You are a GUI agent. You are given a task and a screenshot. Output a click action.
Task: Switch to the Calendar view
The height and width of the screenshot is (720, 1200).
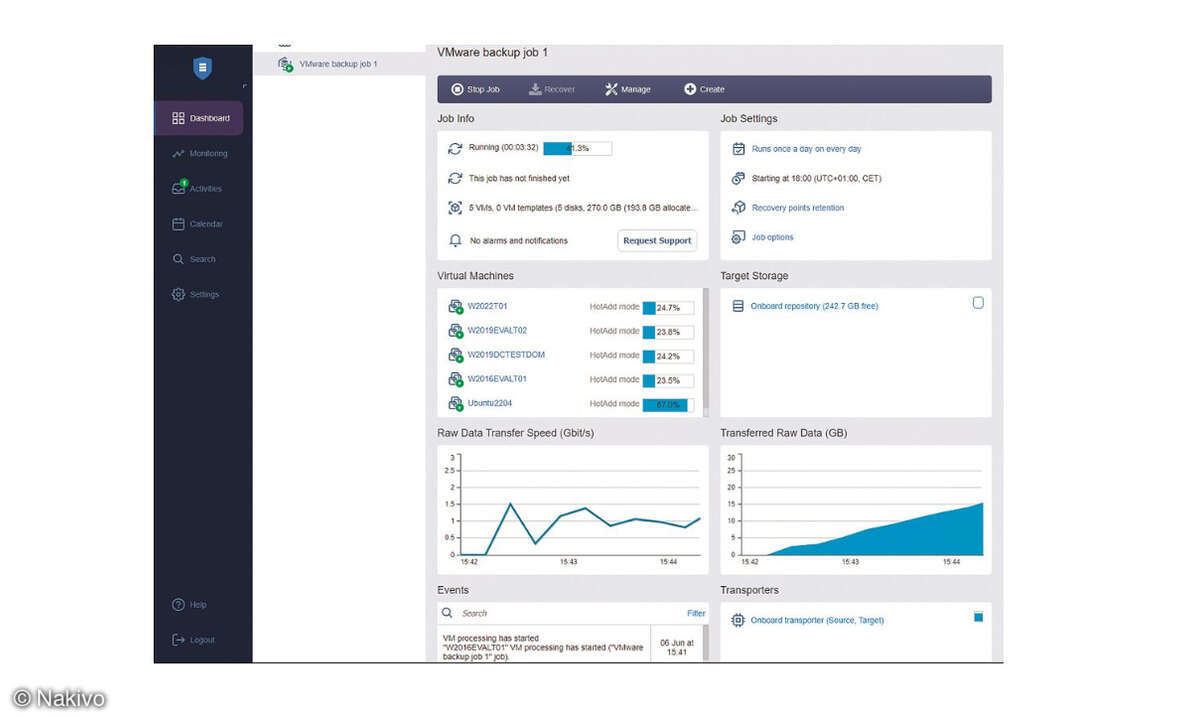pyautogui.click(x=197, y=224)
